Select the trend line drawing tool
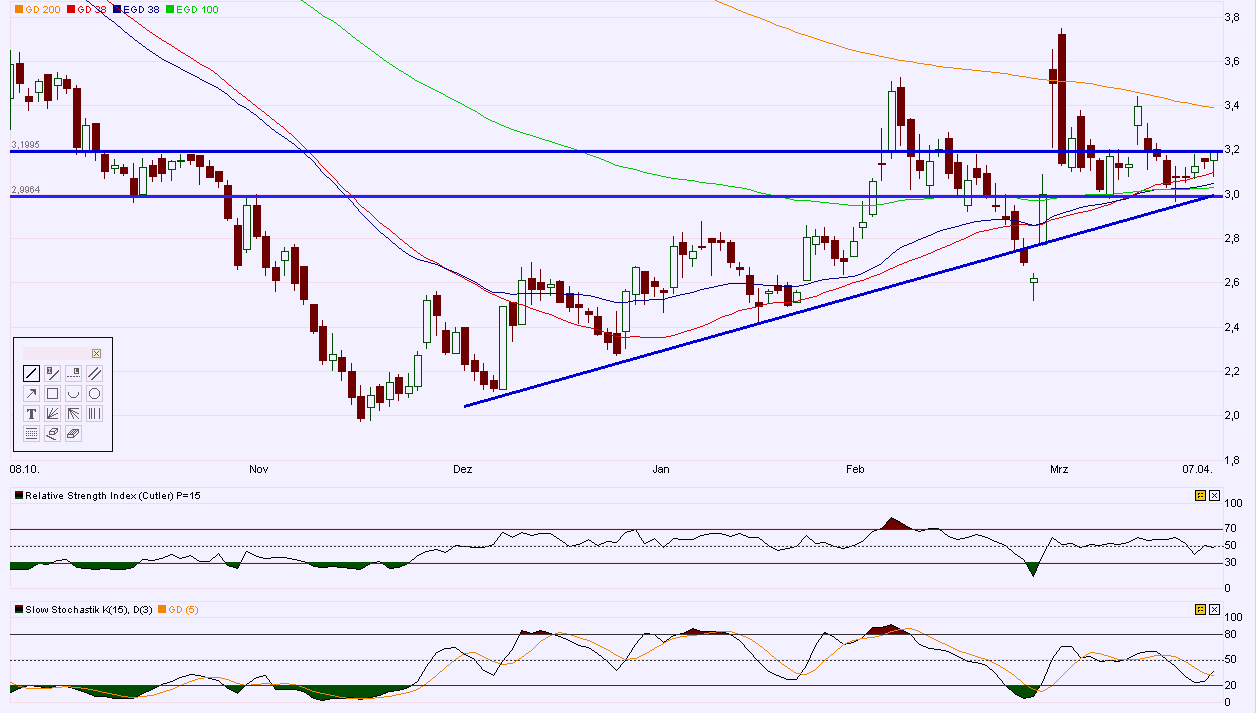 (x=31, y=373)
